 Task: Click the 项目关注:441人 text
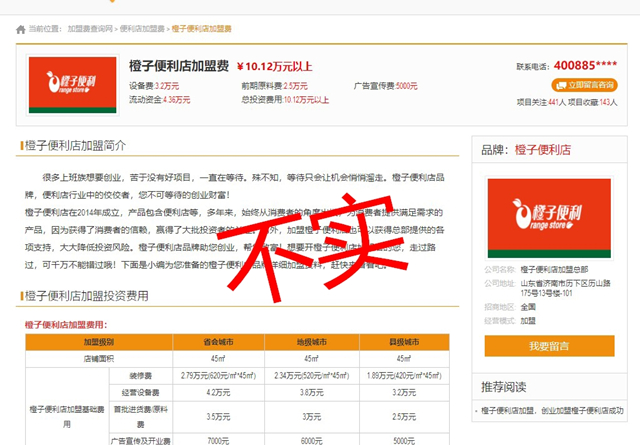(541, 102)
